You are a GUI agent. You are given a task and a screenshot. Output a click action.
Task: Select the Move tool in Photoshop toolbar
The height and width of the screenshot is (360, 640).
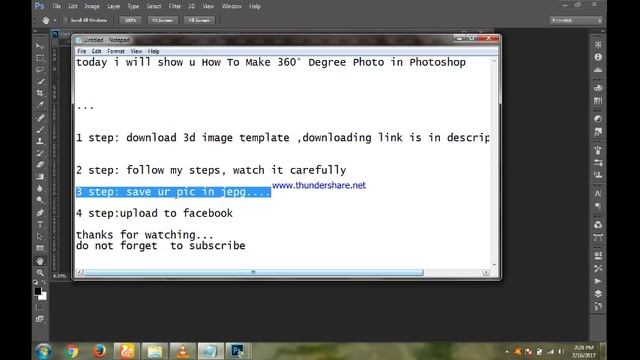coord(40,46)
